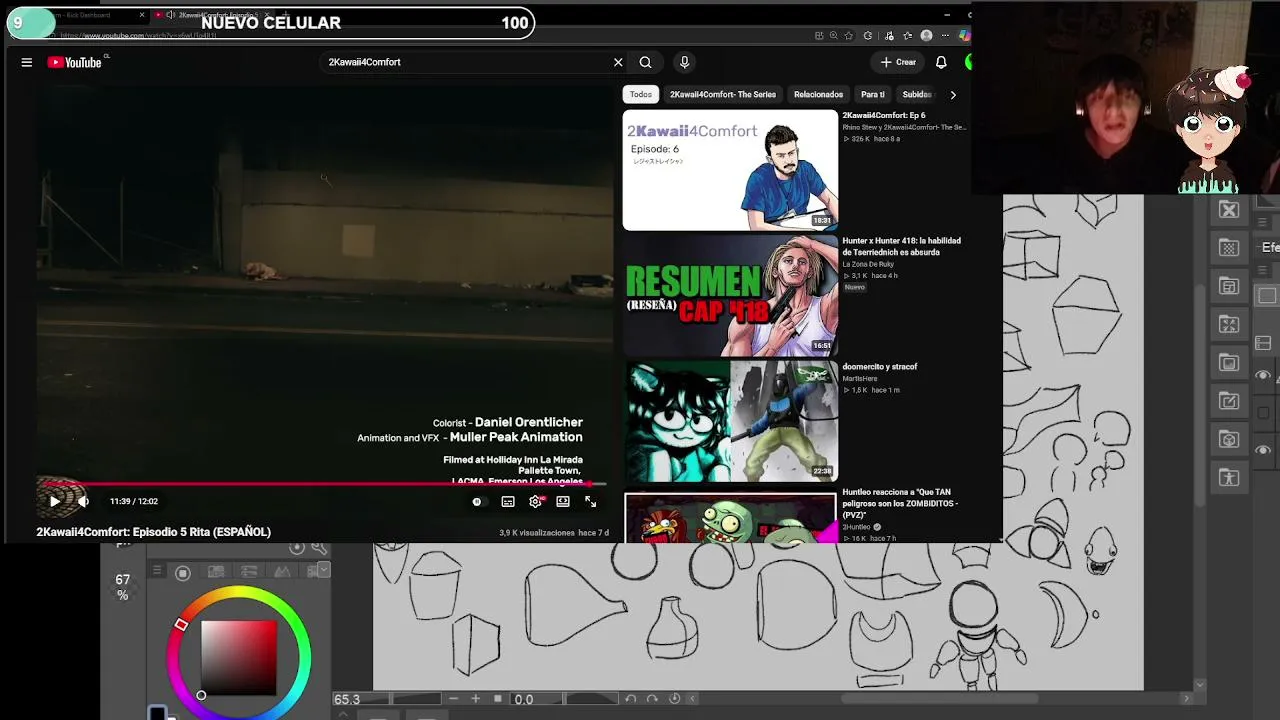Open the pose figure material folder
This screenshot has height=720, width=1280.
[x=1229, y=477]
